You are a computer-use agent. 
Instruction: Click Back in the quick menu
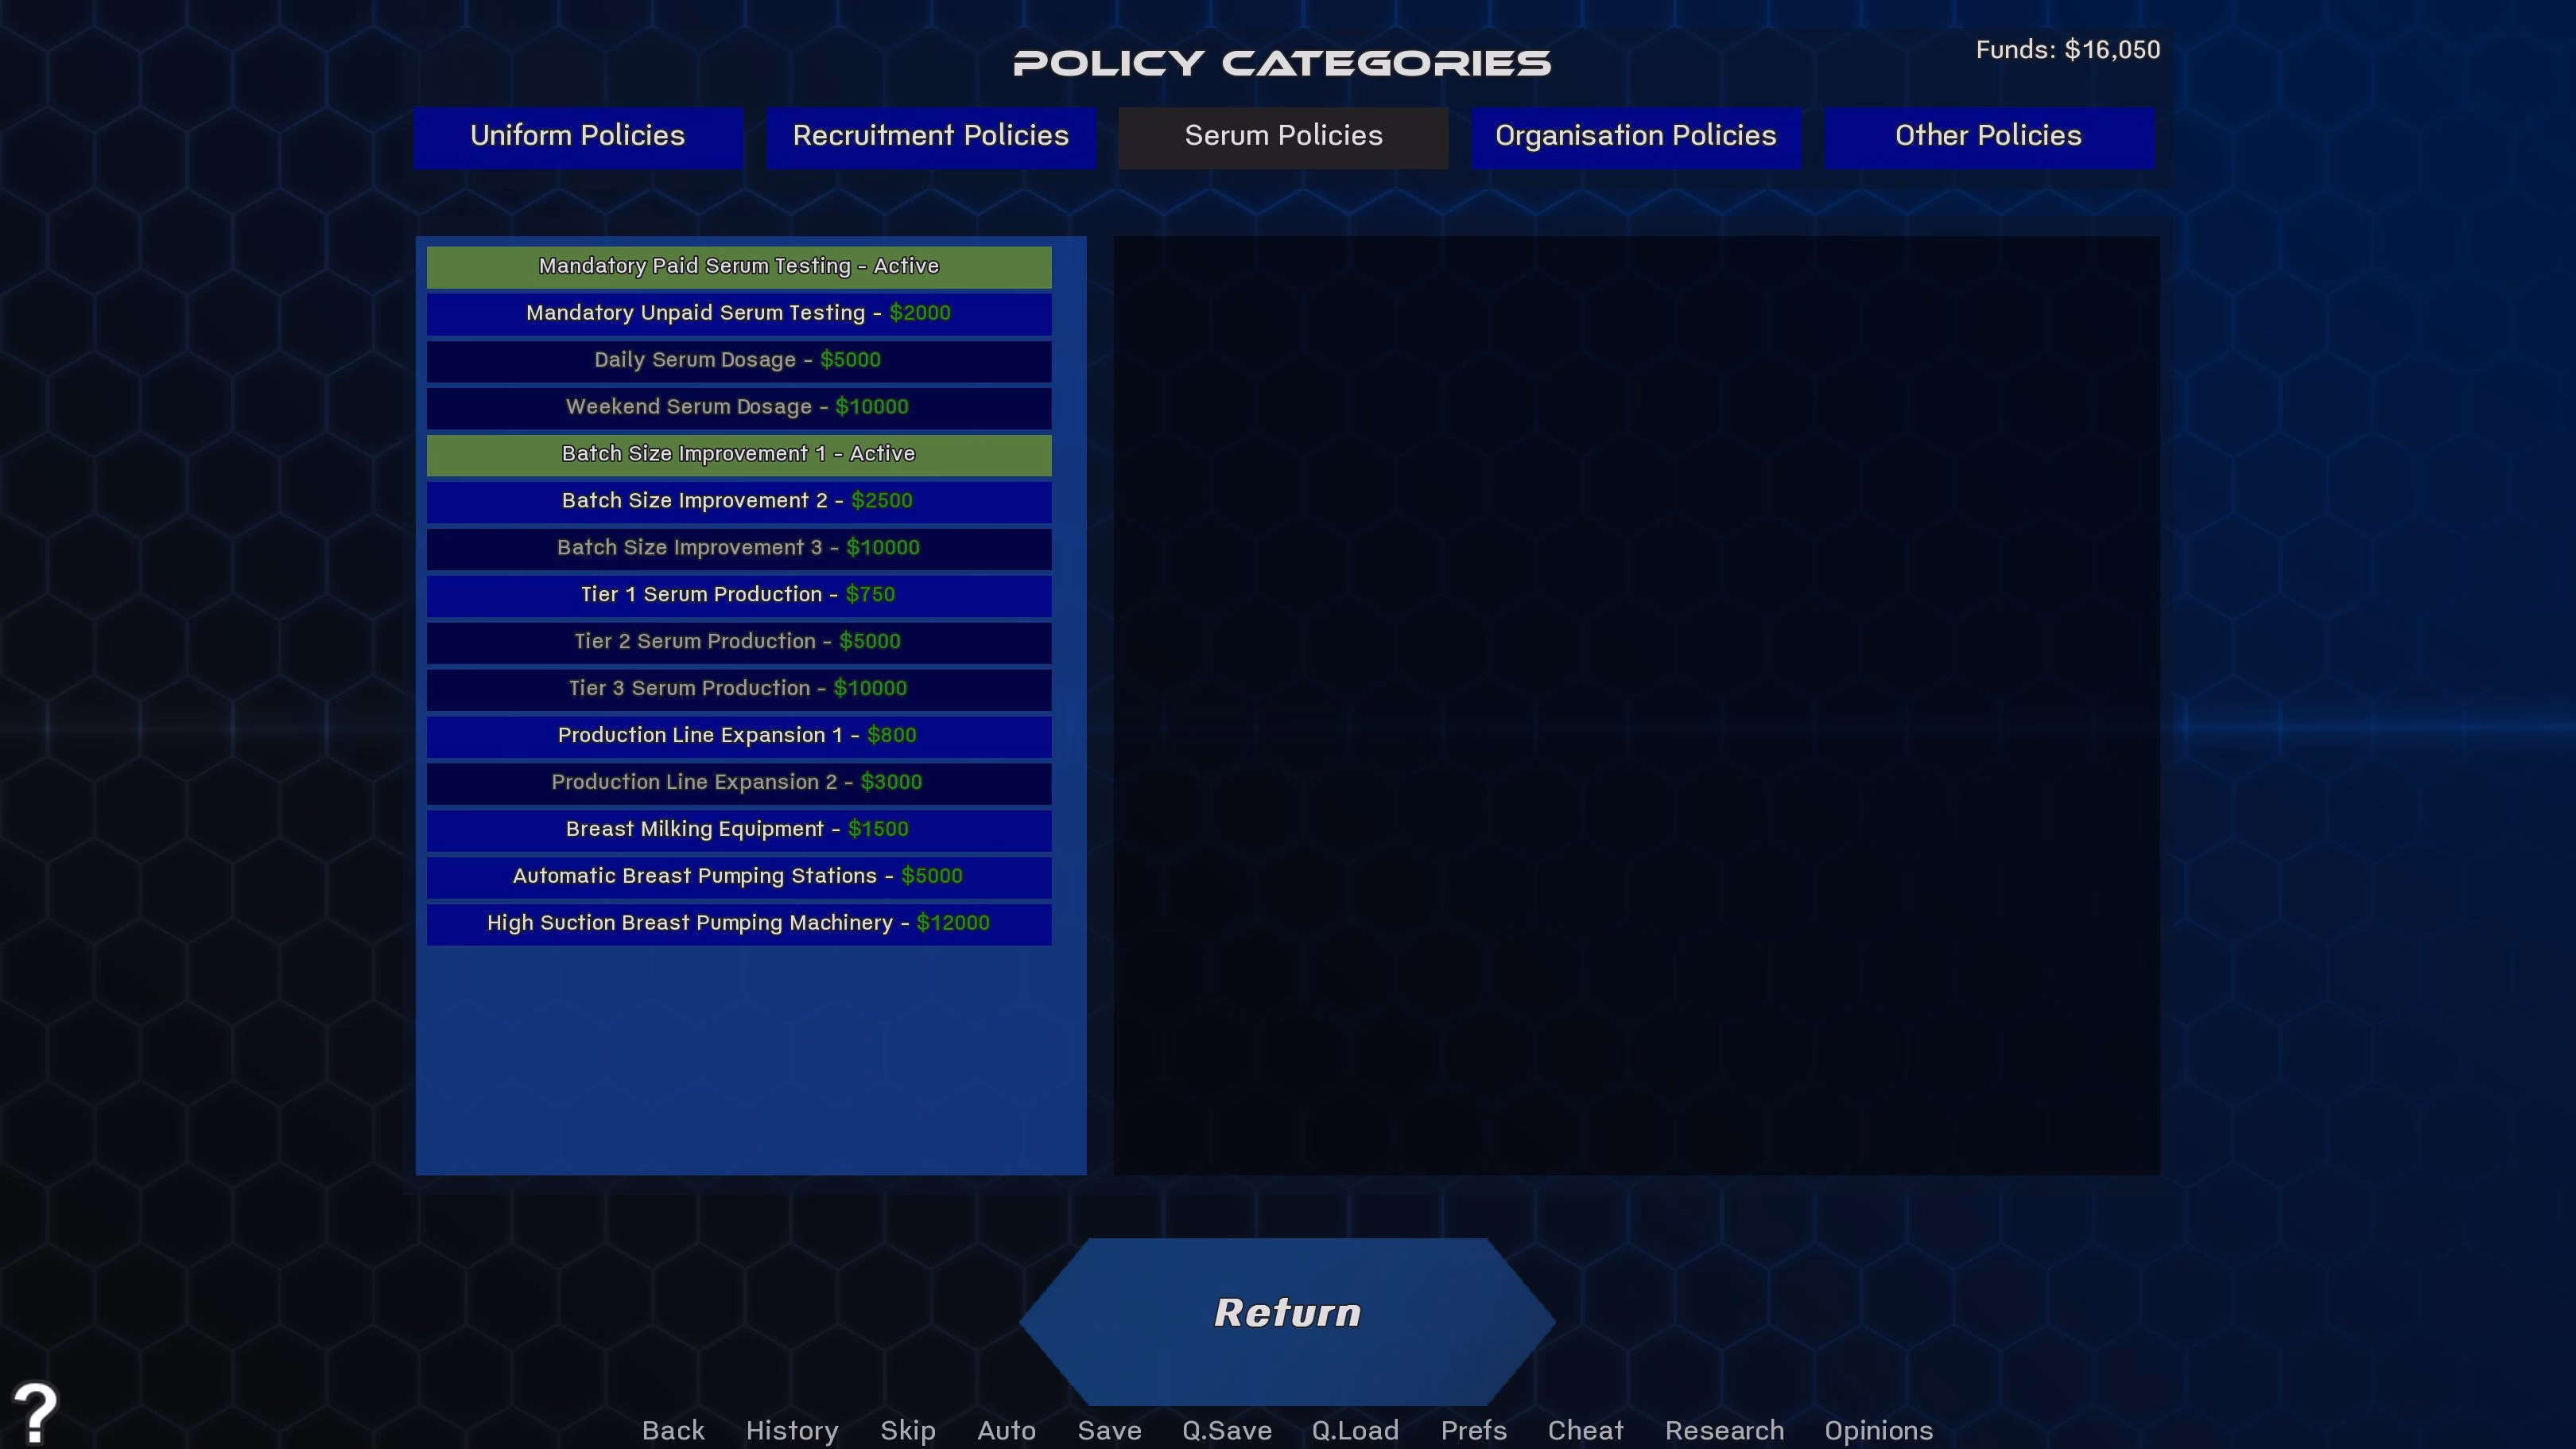pyautogui.click(x=673, y=1431)
